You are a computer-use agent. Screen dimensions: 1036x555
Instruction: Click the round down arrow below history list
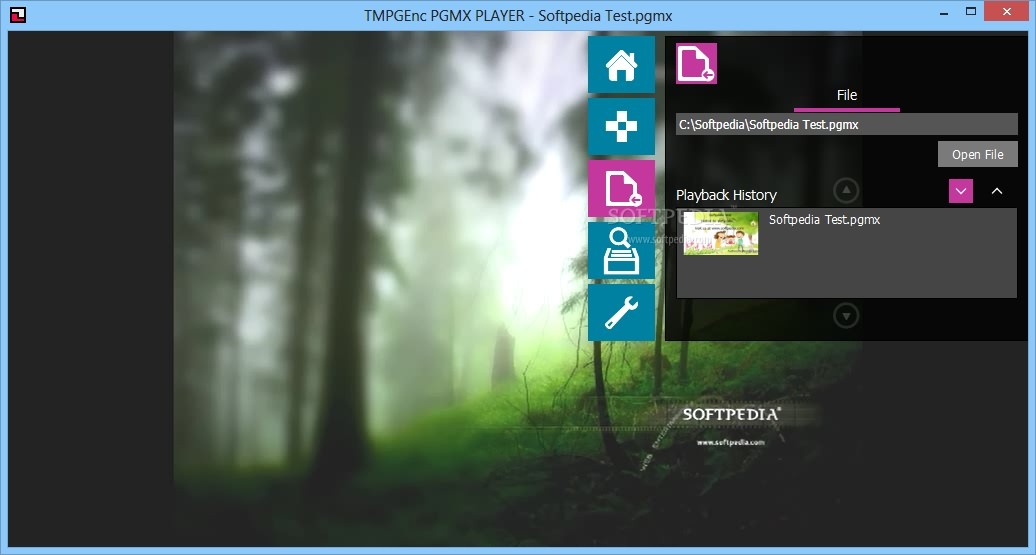coord(846,316)
